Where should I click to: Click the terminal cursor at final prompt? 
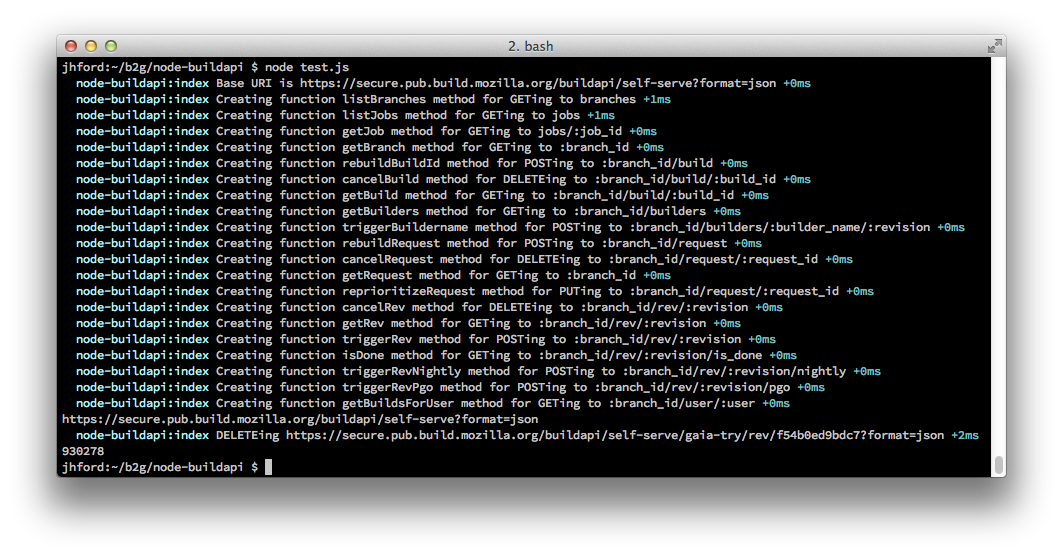coord(268,466)
